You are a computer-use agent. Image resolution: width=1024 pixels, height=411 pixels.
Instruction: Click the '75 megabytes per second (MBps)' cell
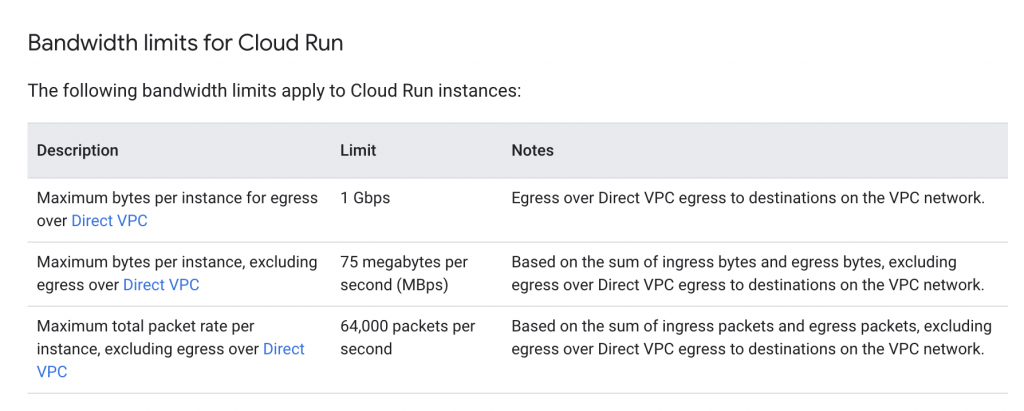403,273
